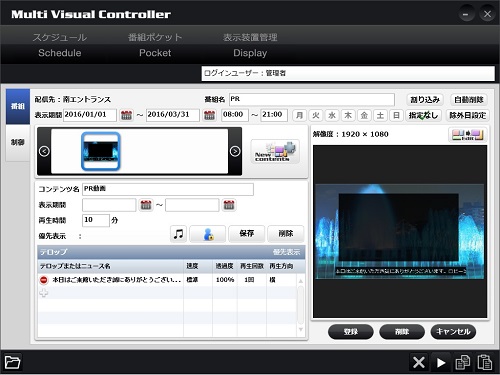500x375 pixels.
Task: Click the 絞り込み filter button
Action: tap(425, 99)
